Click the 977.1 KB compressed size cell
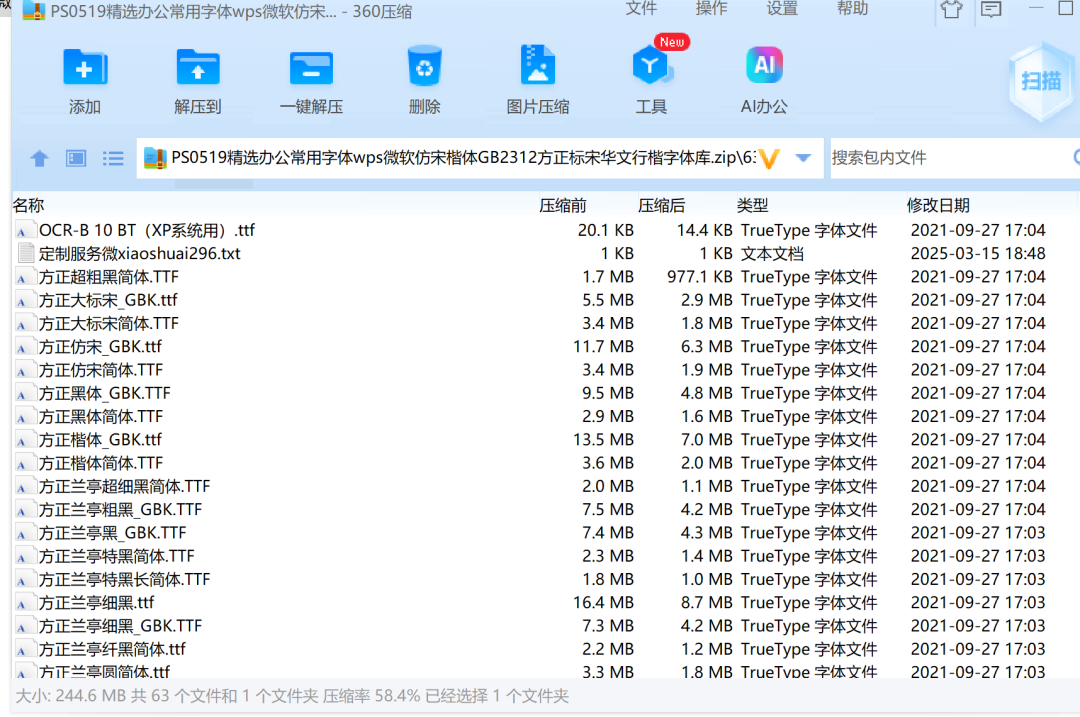Viewport: 1080px width, 717px height. click(x=700, y=277)
